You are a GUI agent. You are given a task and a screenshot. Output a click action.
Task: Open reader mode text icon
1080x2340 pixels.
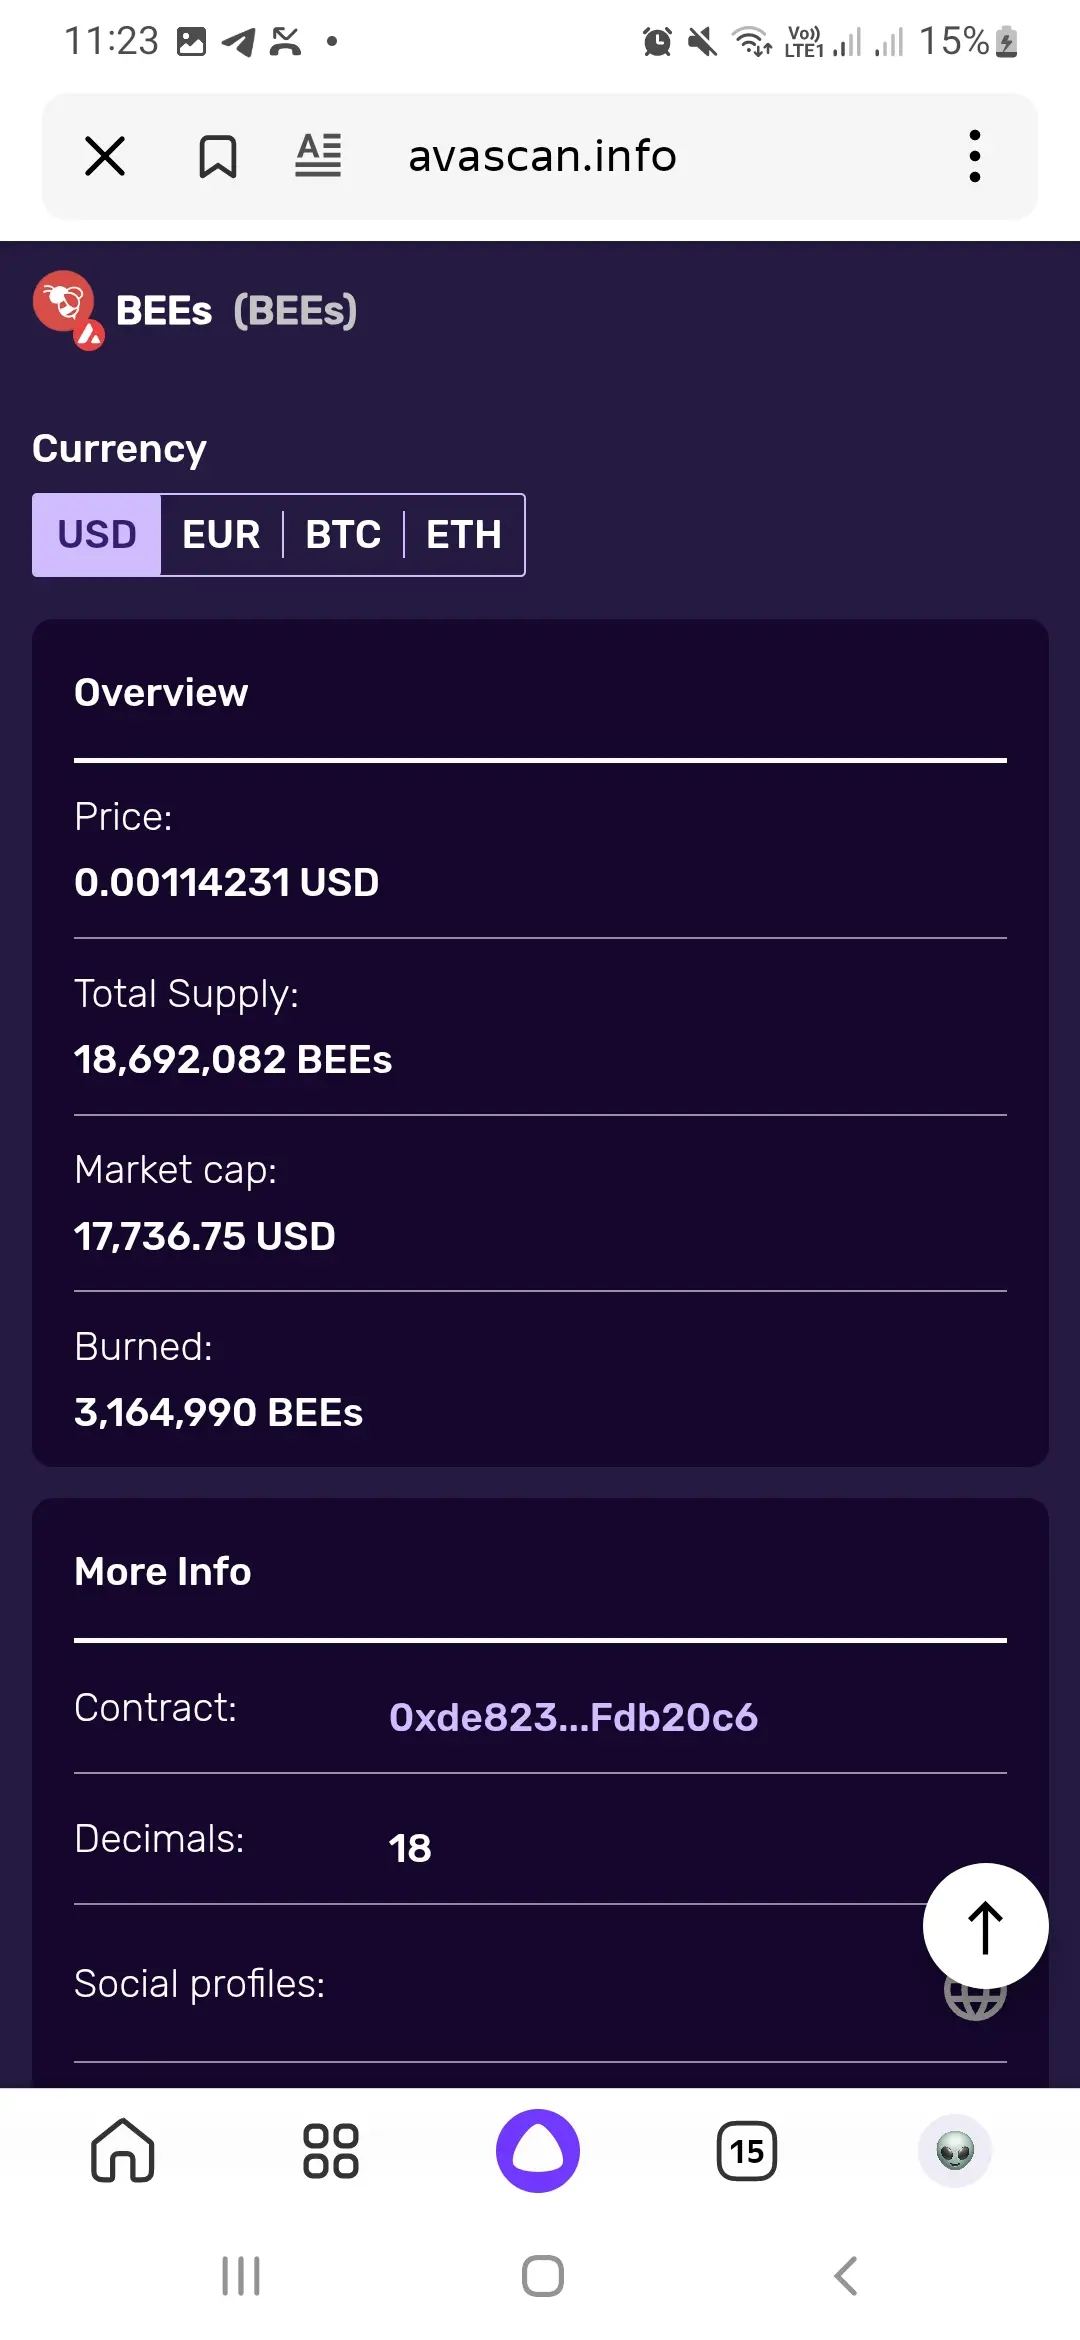pyautogui.click(x=318, y=156)
